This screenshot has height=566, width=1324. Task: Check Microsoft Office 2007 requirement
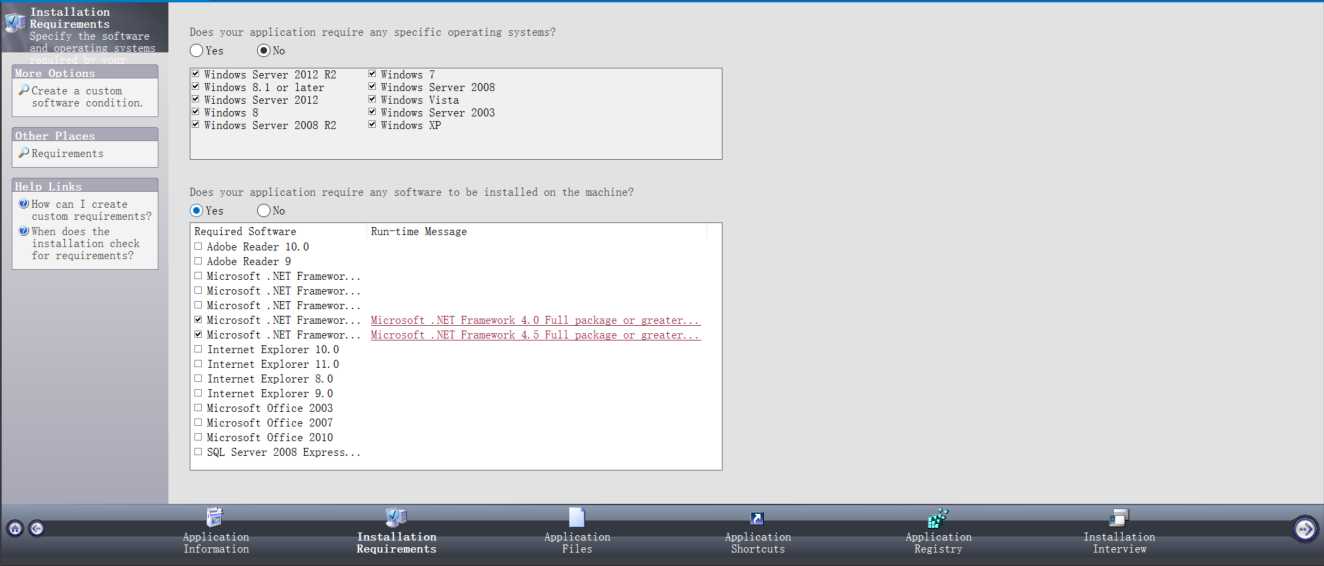(198, 423)
